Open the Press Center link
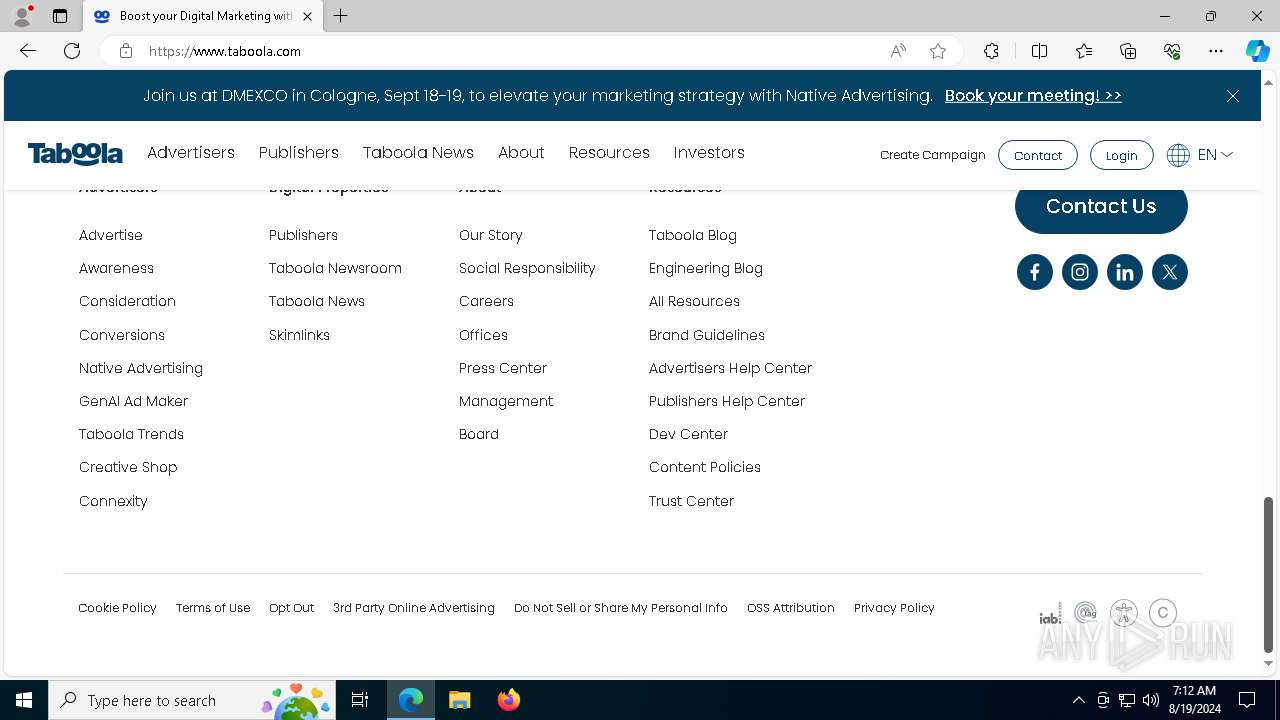Screen dimensions: 1280x720 [503, 368]
